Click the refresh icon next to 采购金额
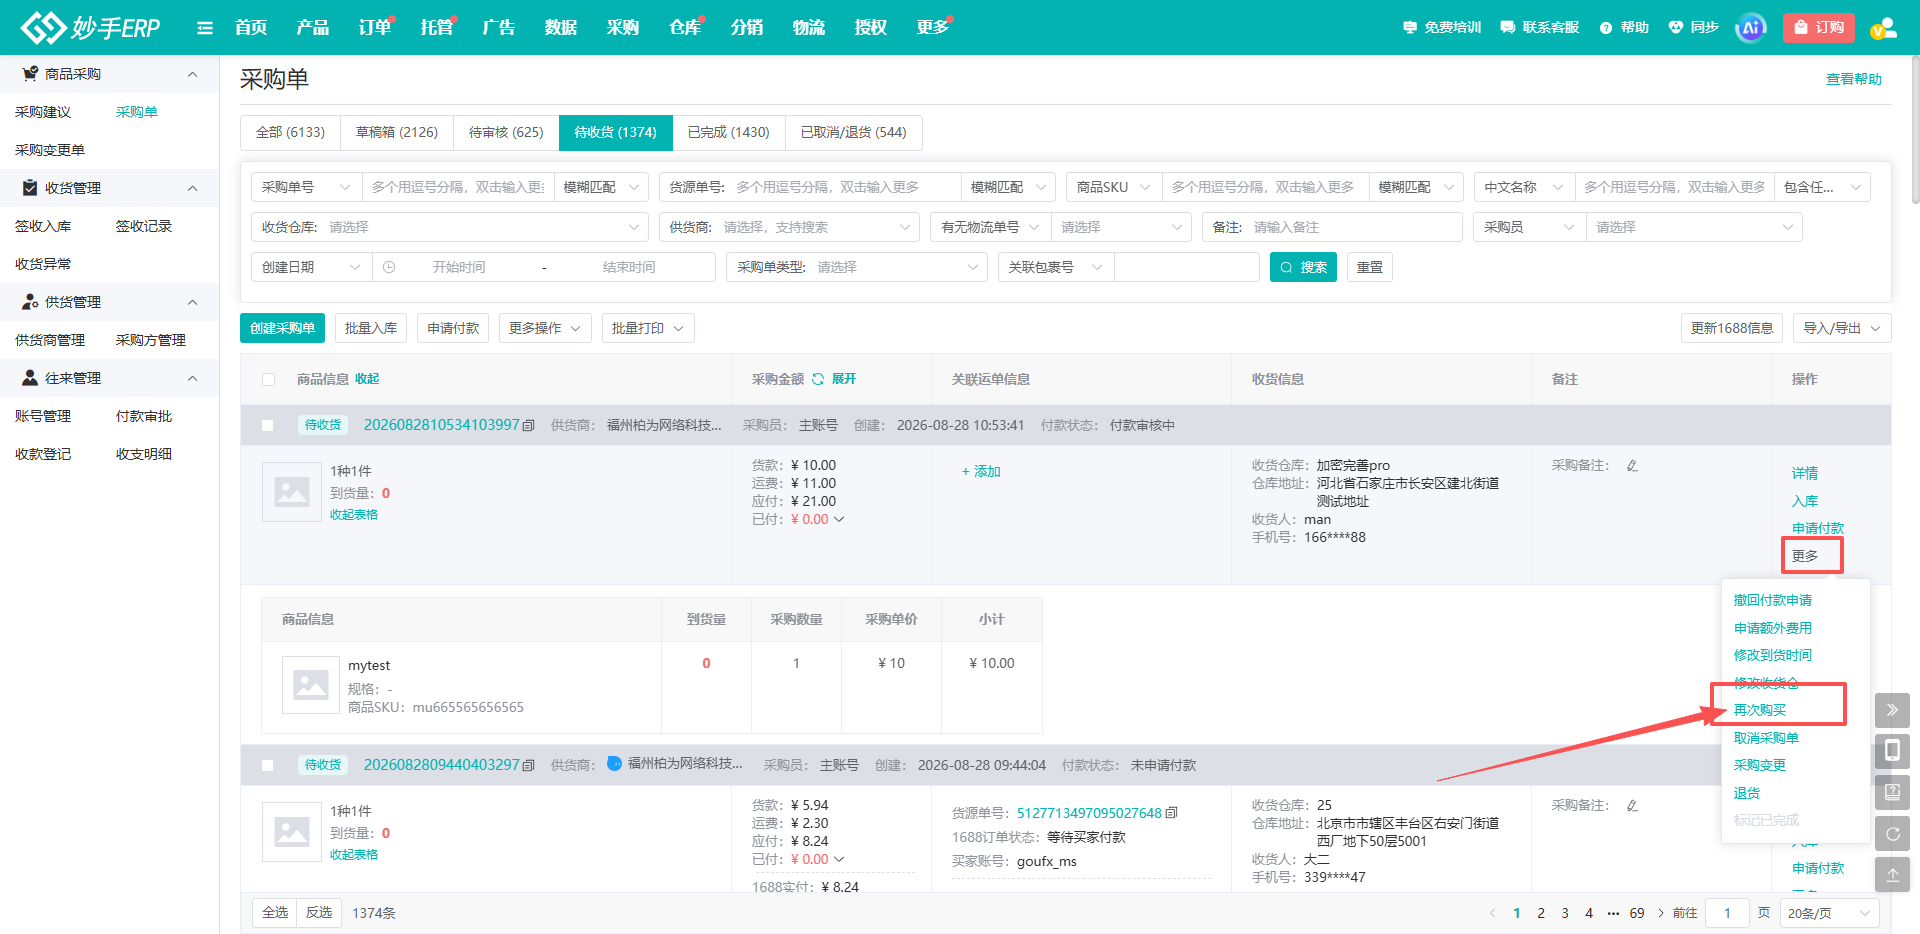Screen dimensions: 1920x934 point(818,379)
